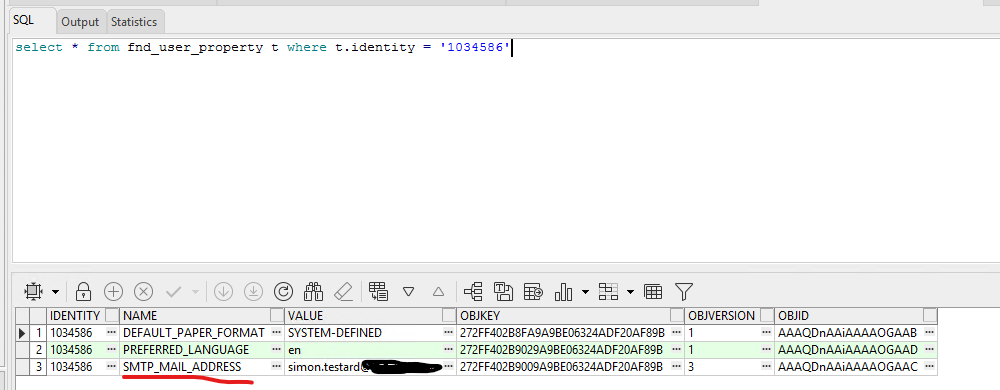
Task: Click the NAME column header label
Action: click(140, 315)
